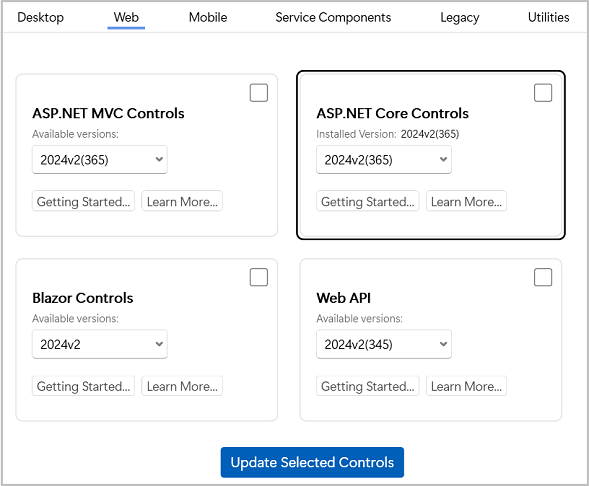Open the Legacy tab

click(460, 17)
